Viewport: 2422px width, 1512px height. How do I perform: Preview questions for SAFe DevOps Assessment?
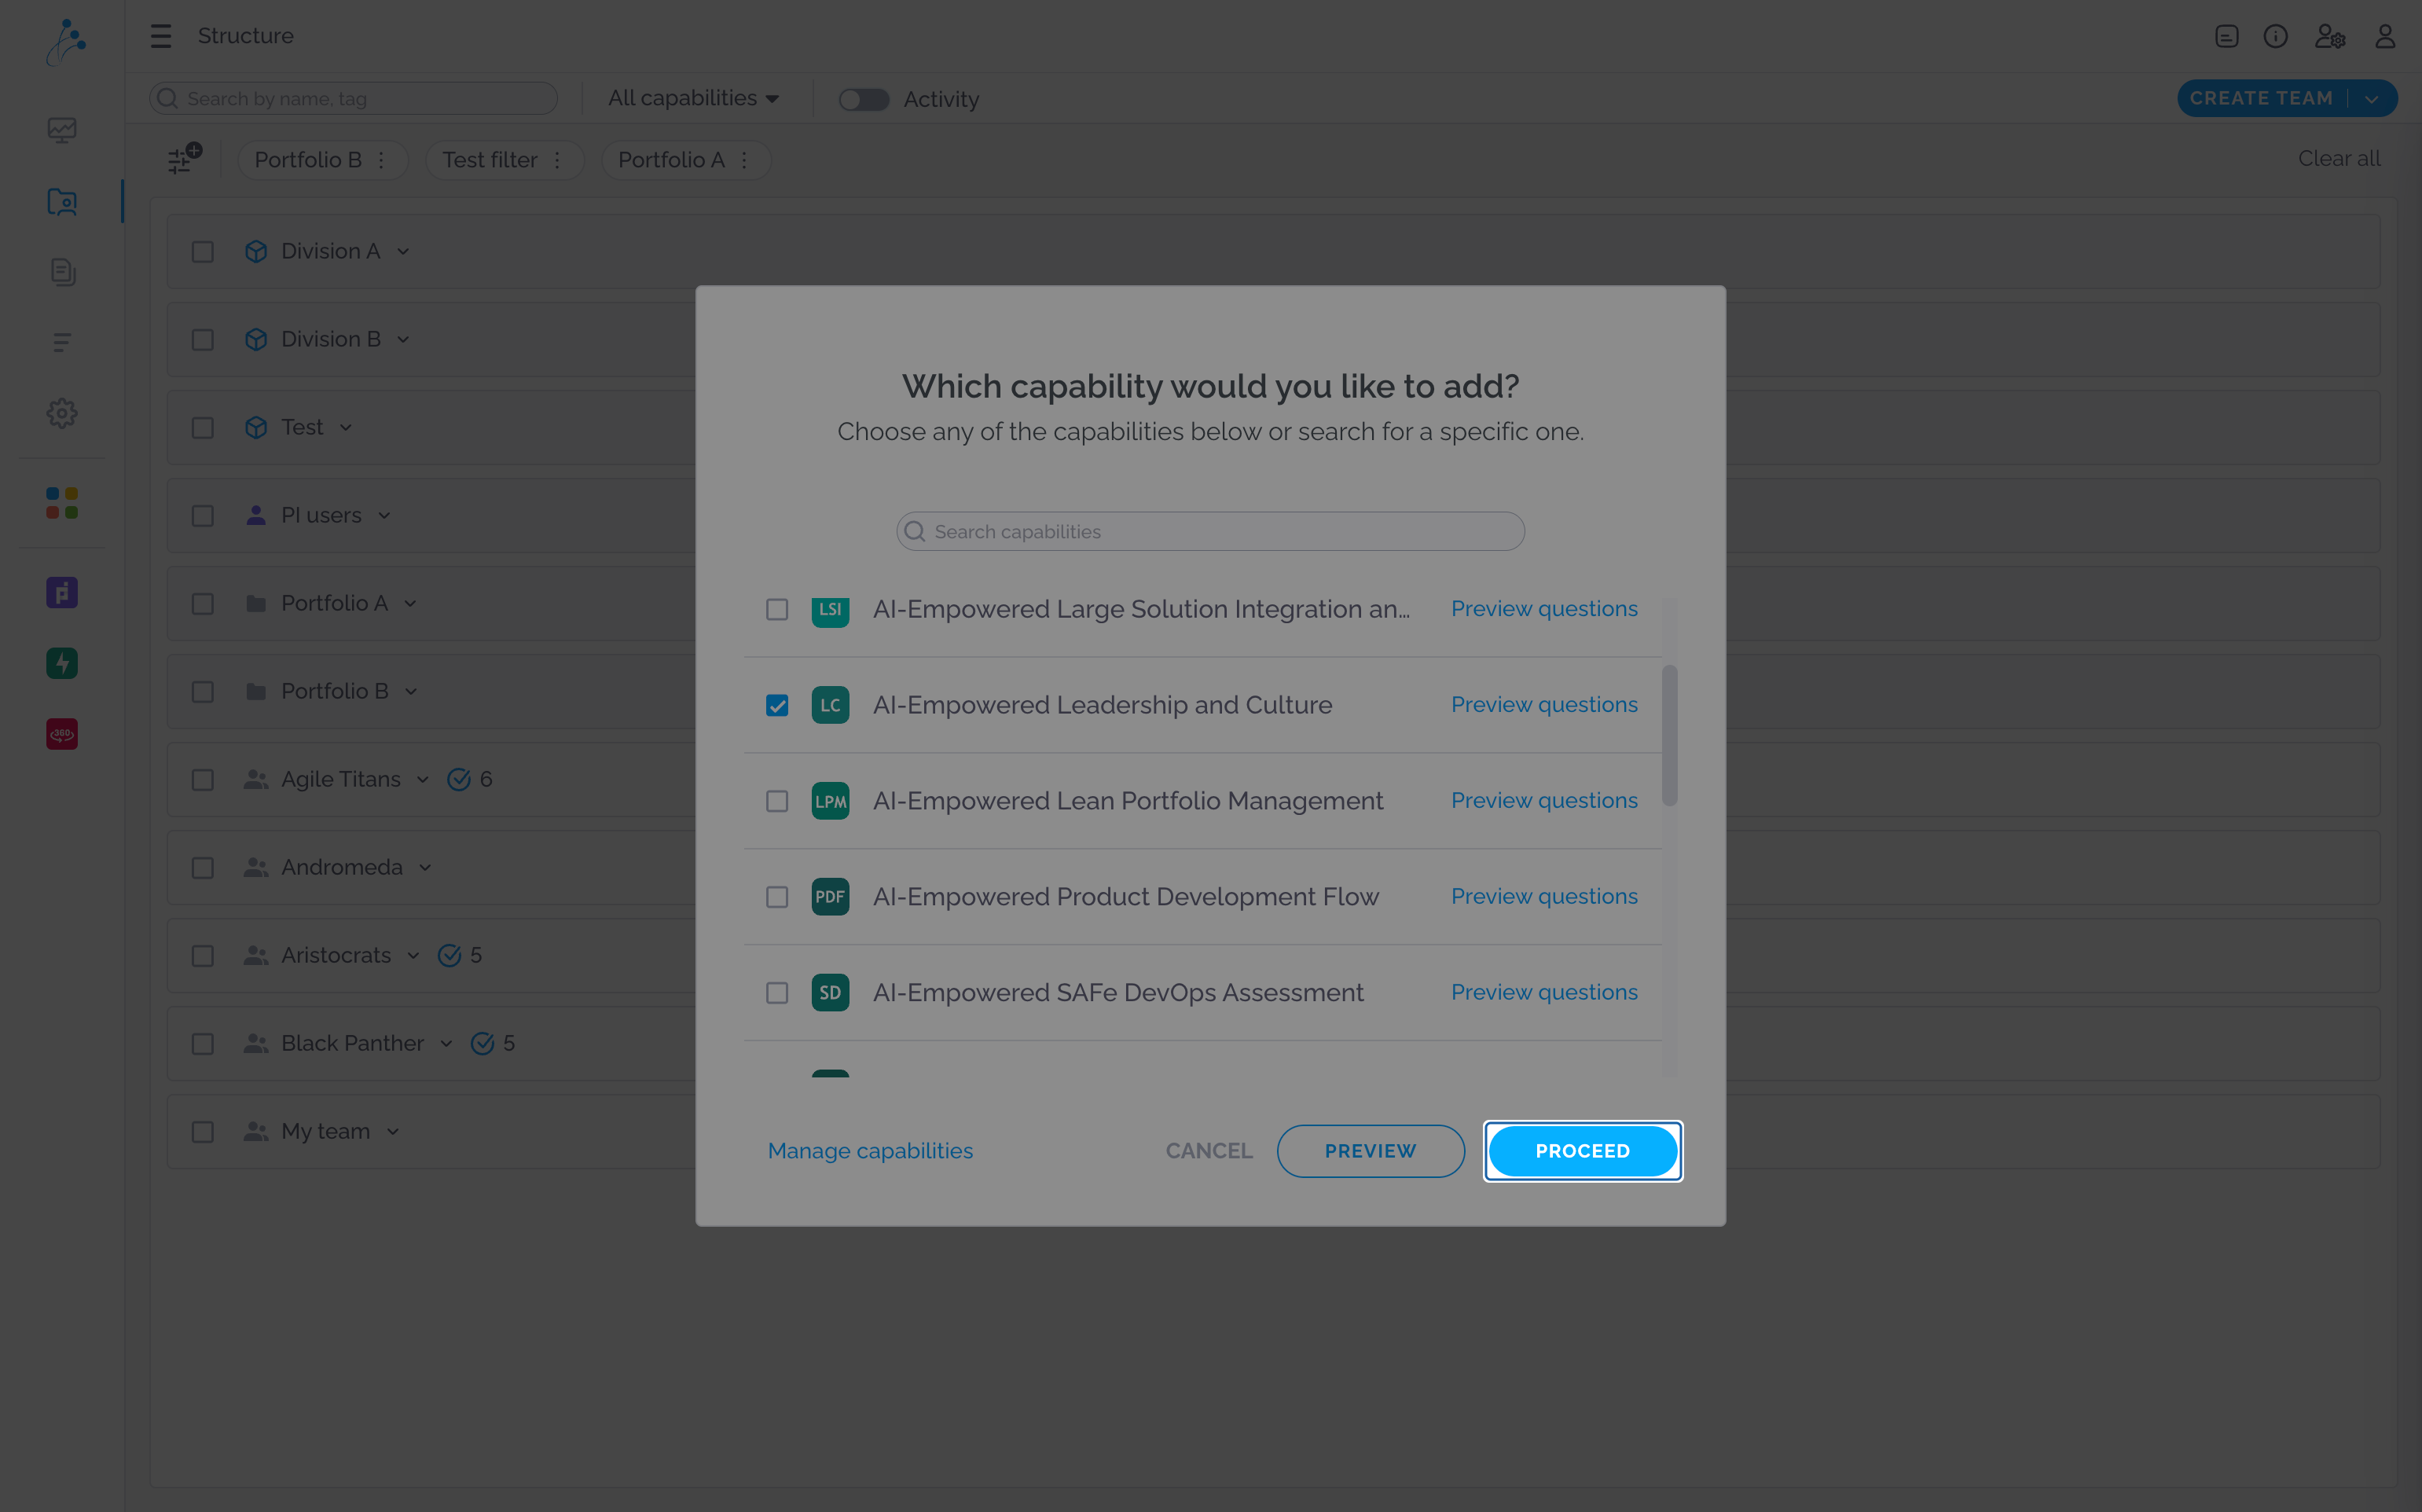[1544, 993]
